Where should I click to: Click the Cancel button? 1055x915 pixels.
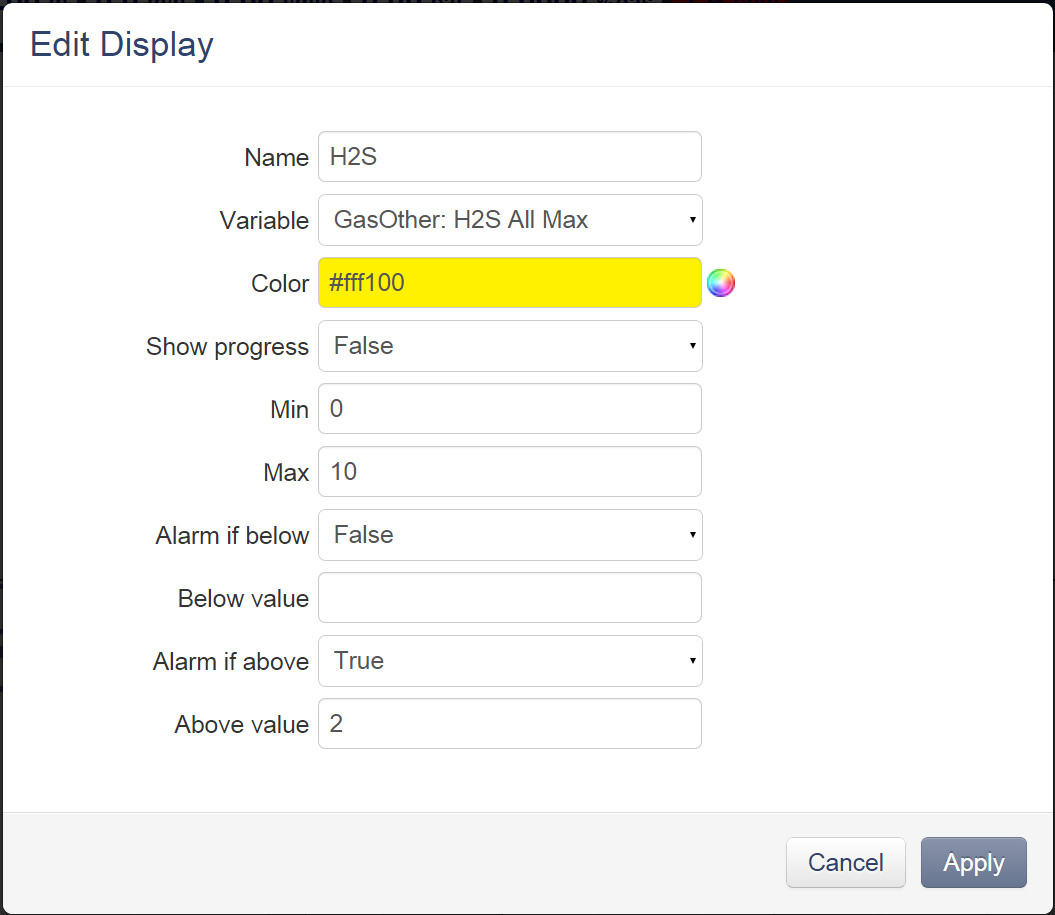[x=845, y=862]
